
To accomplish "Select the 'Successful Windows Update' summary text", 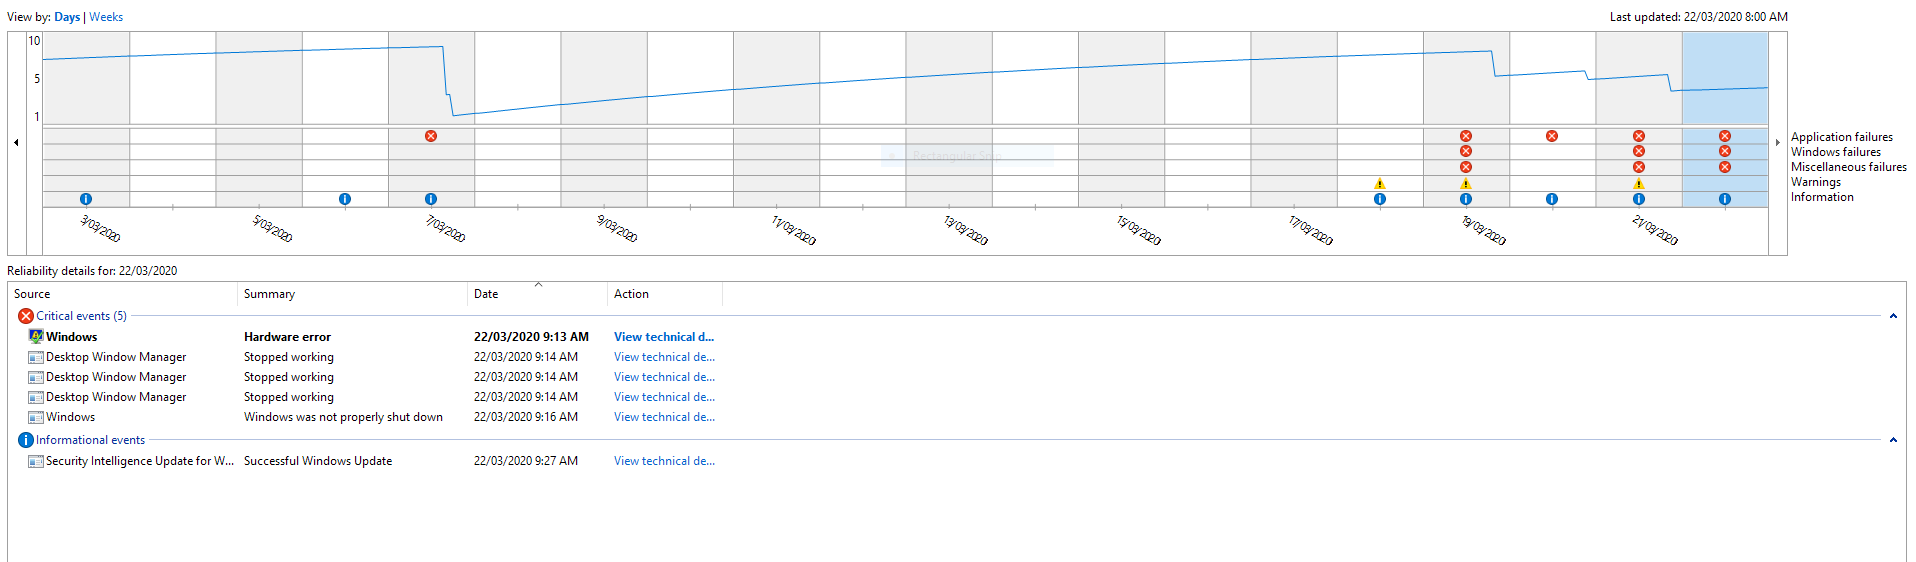I will (x=318, y=461).
